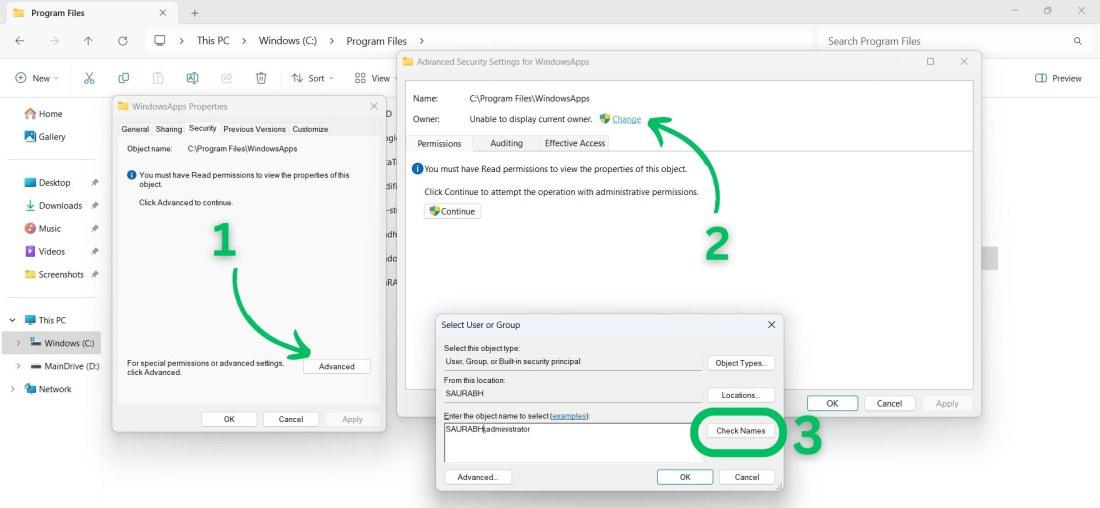Click the Locations button

(x=741, y=395)
